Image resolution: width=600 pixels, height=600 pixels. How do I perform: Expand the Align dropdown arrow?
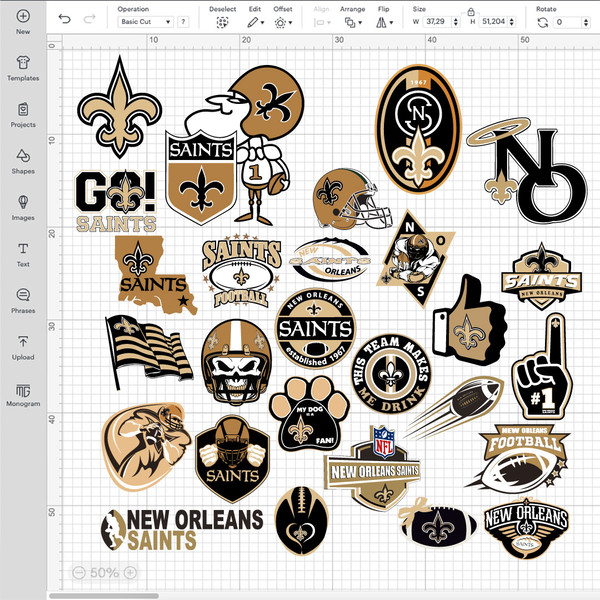tap(329, 23)
